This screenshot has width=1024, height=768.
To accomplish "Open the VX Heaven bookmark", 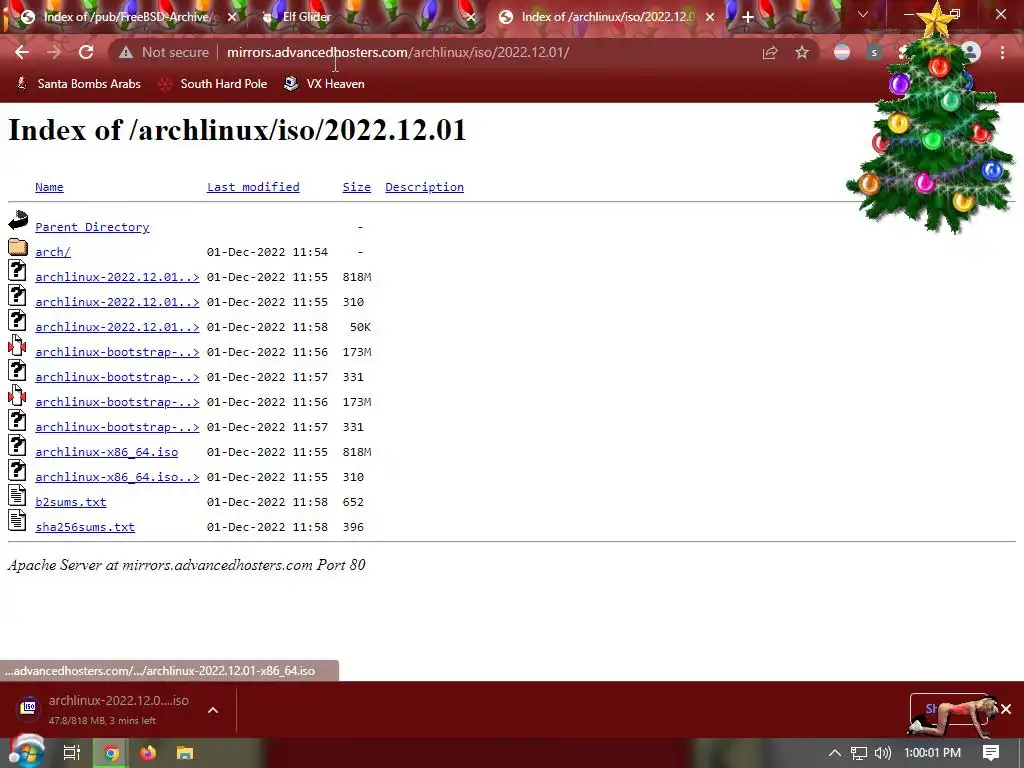I will point(325,84).
